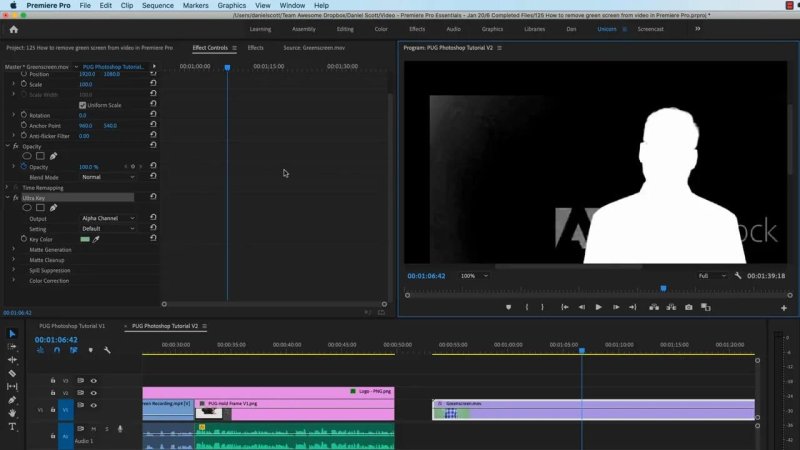
Task: Create ellipse mask under Ultra Key
Action: tap(27, 208)
